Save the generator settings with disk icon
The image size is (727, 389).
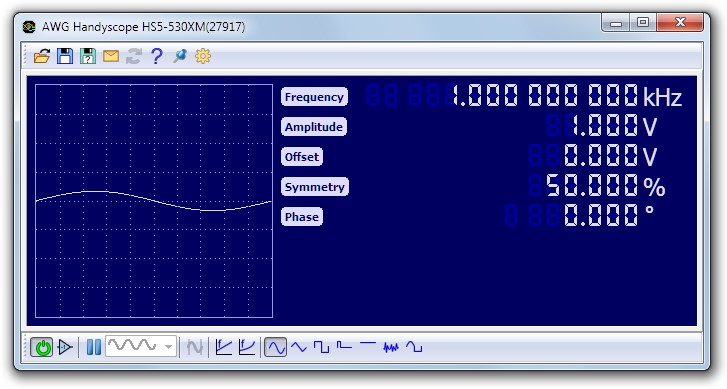pyautogui.click(x=65, y=56)
